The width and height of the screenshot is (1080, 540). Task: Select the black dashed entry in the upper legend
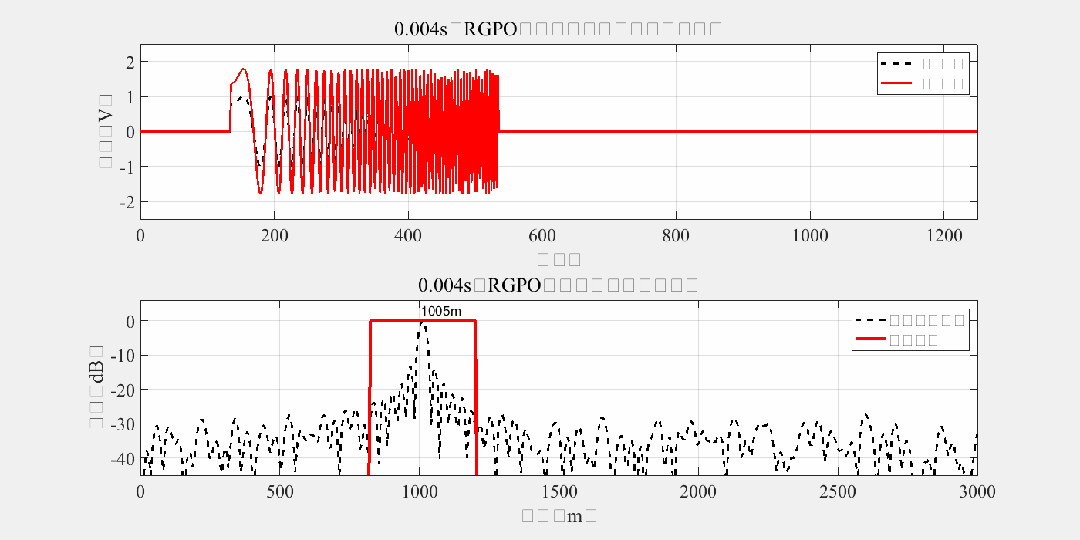coord(924,63)
